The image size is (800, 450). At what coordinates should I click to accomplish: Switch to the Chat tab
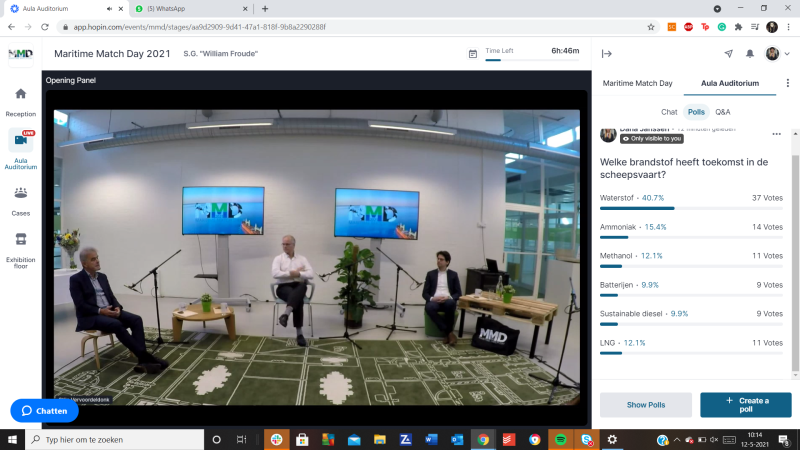tap(669, 112)
